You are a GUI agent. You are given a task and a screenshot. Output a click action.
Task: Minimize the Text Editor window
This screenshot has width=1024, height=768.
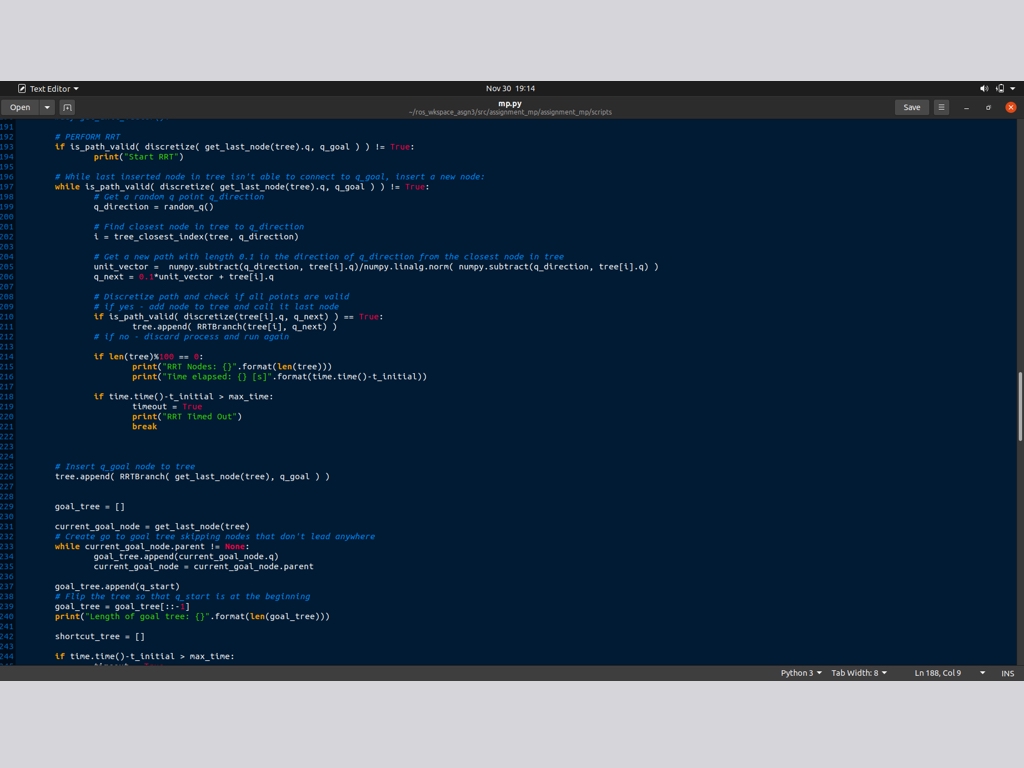tap(967, 107)
